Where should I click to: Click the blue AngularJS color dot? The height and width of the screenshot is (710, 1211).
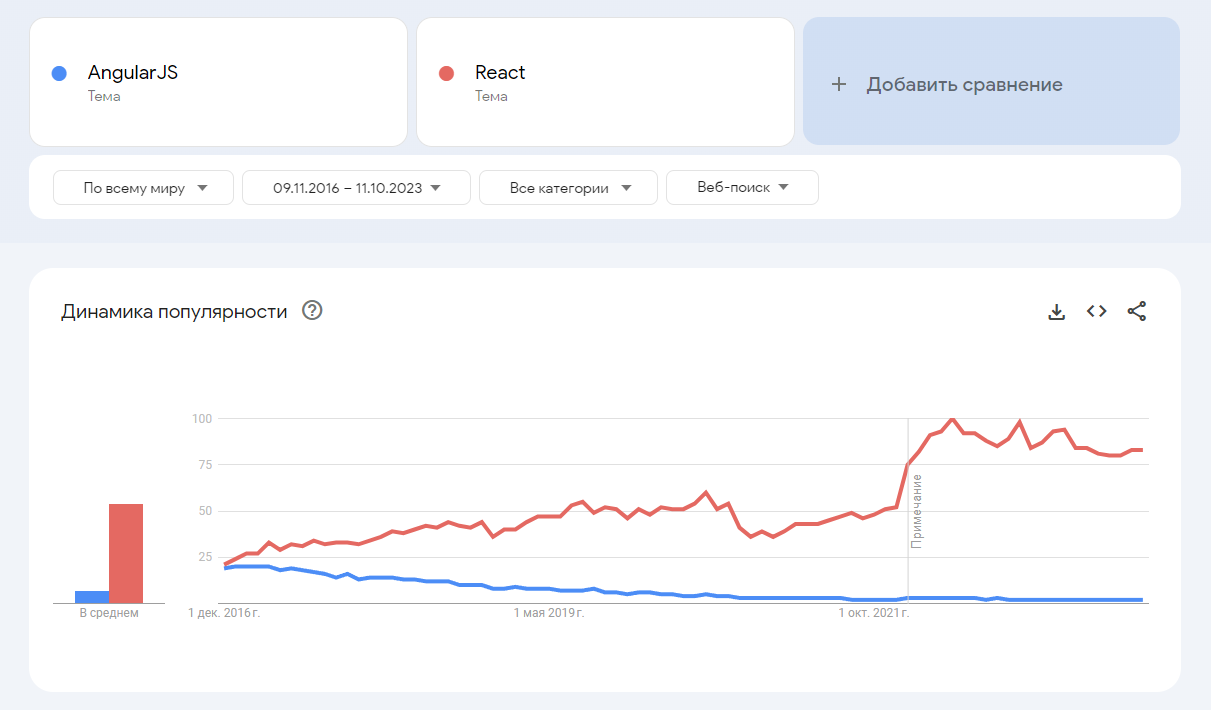click(59, 73)
